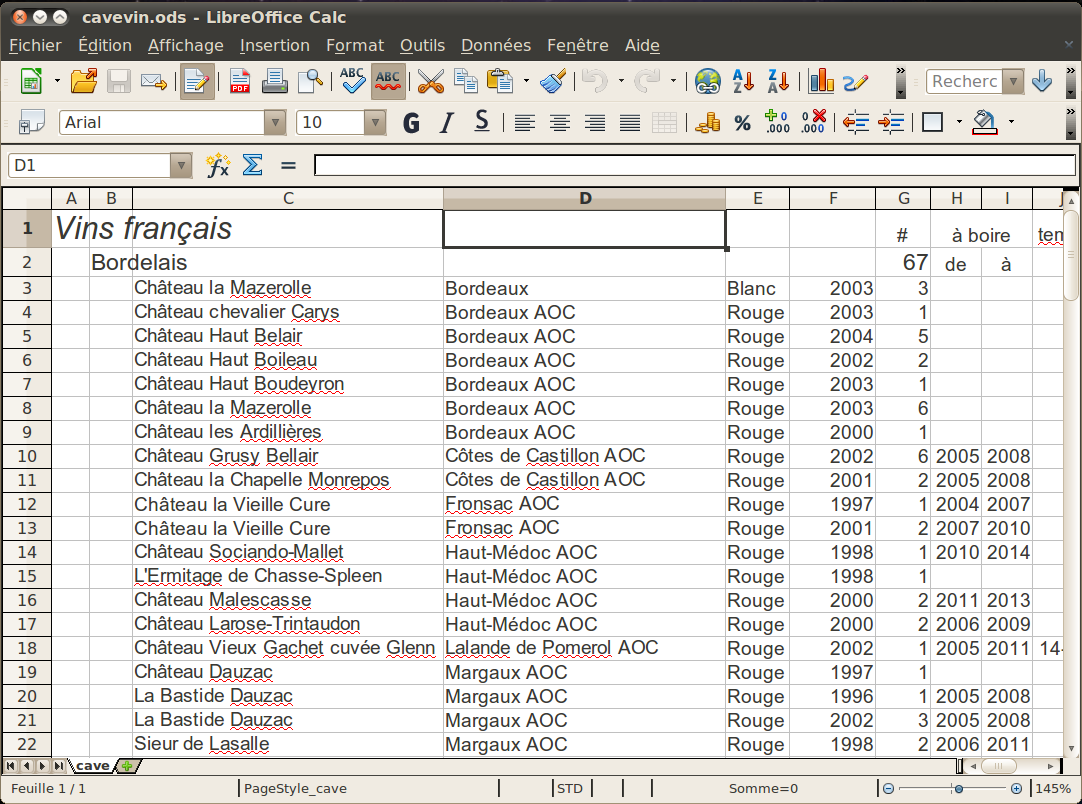Open the Format menu

(355, 45)
